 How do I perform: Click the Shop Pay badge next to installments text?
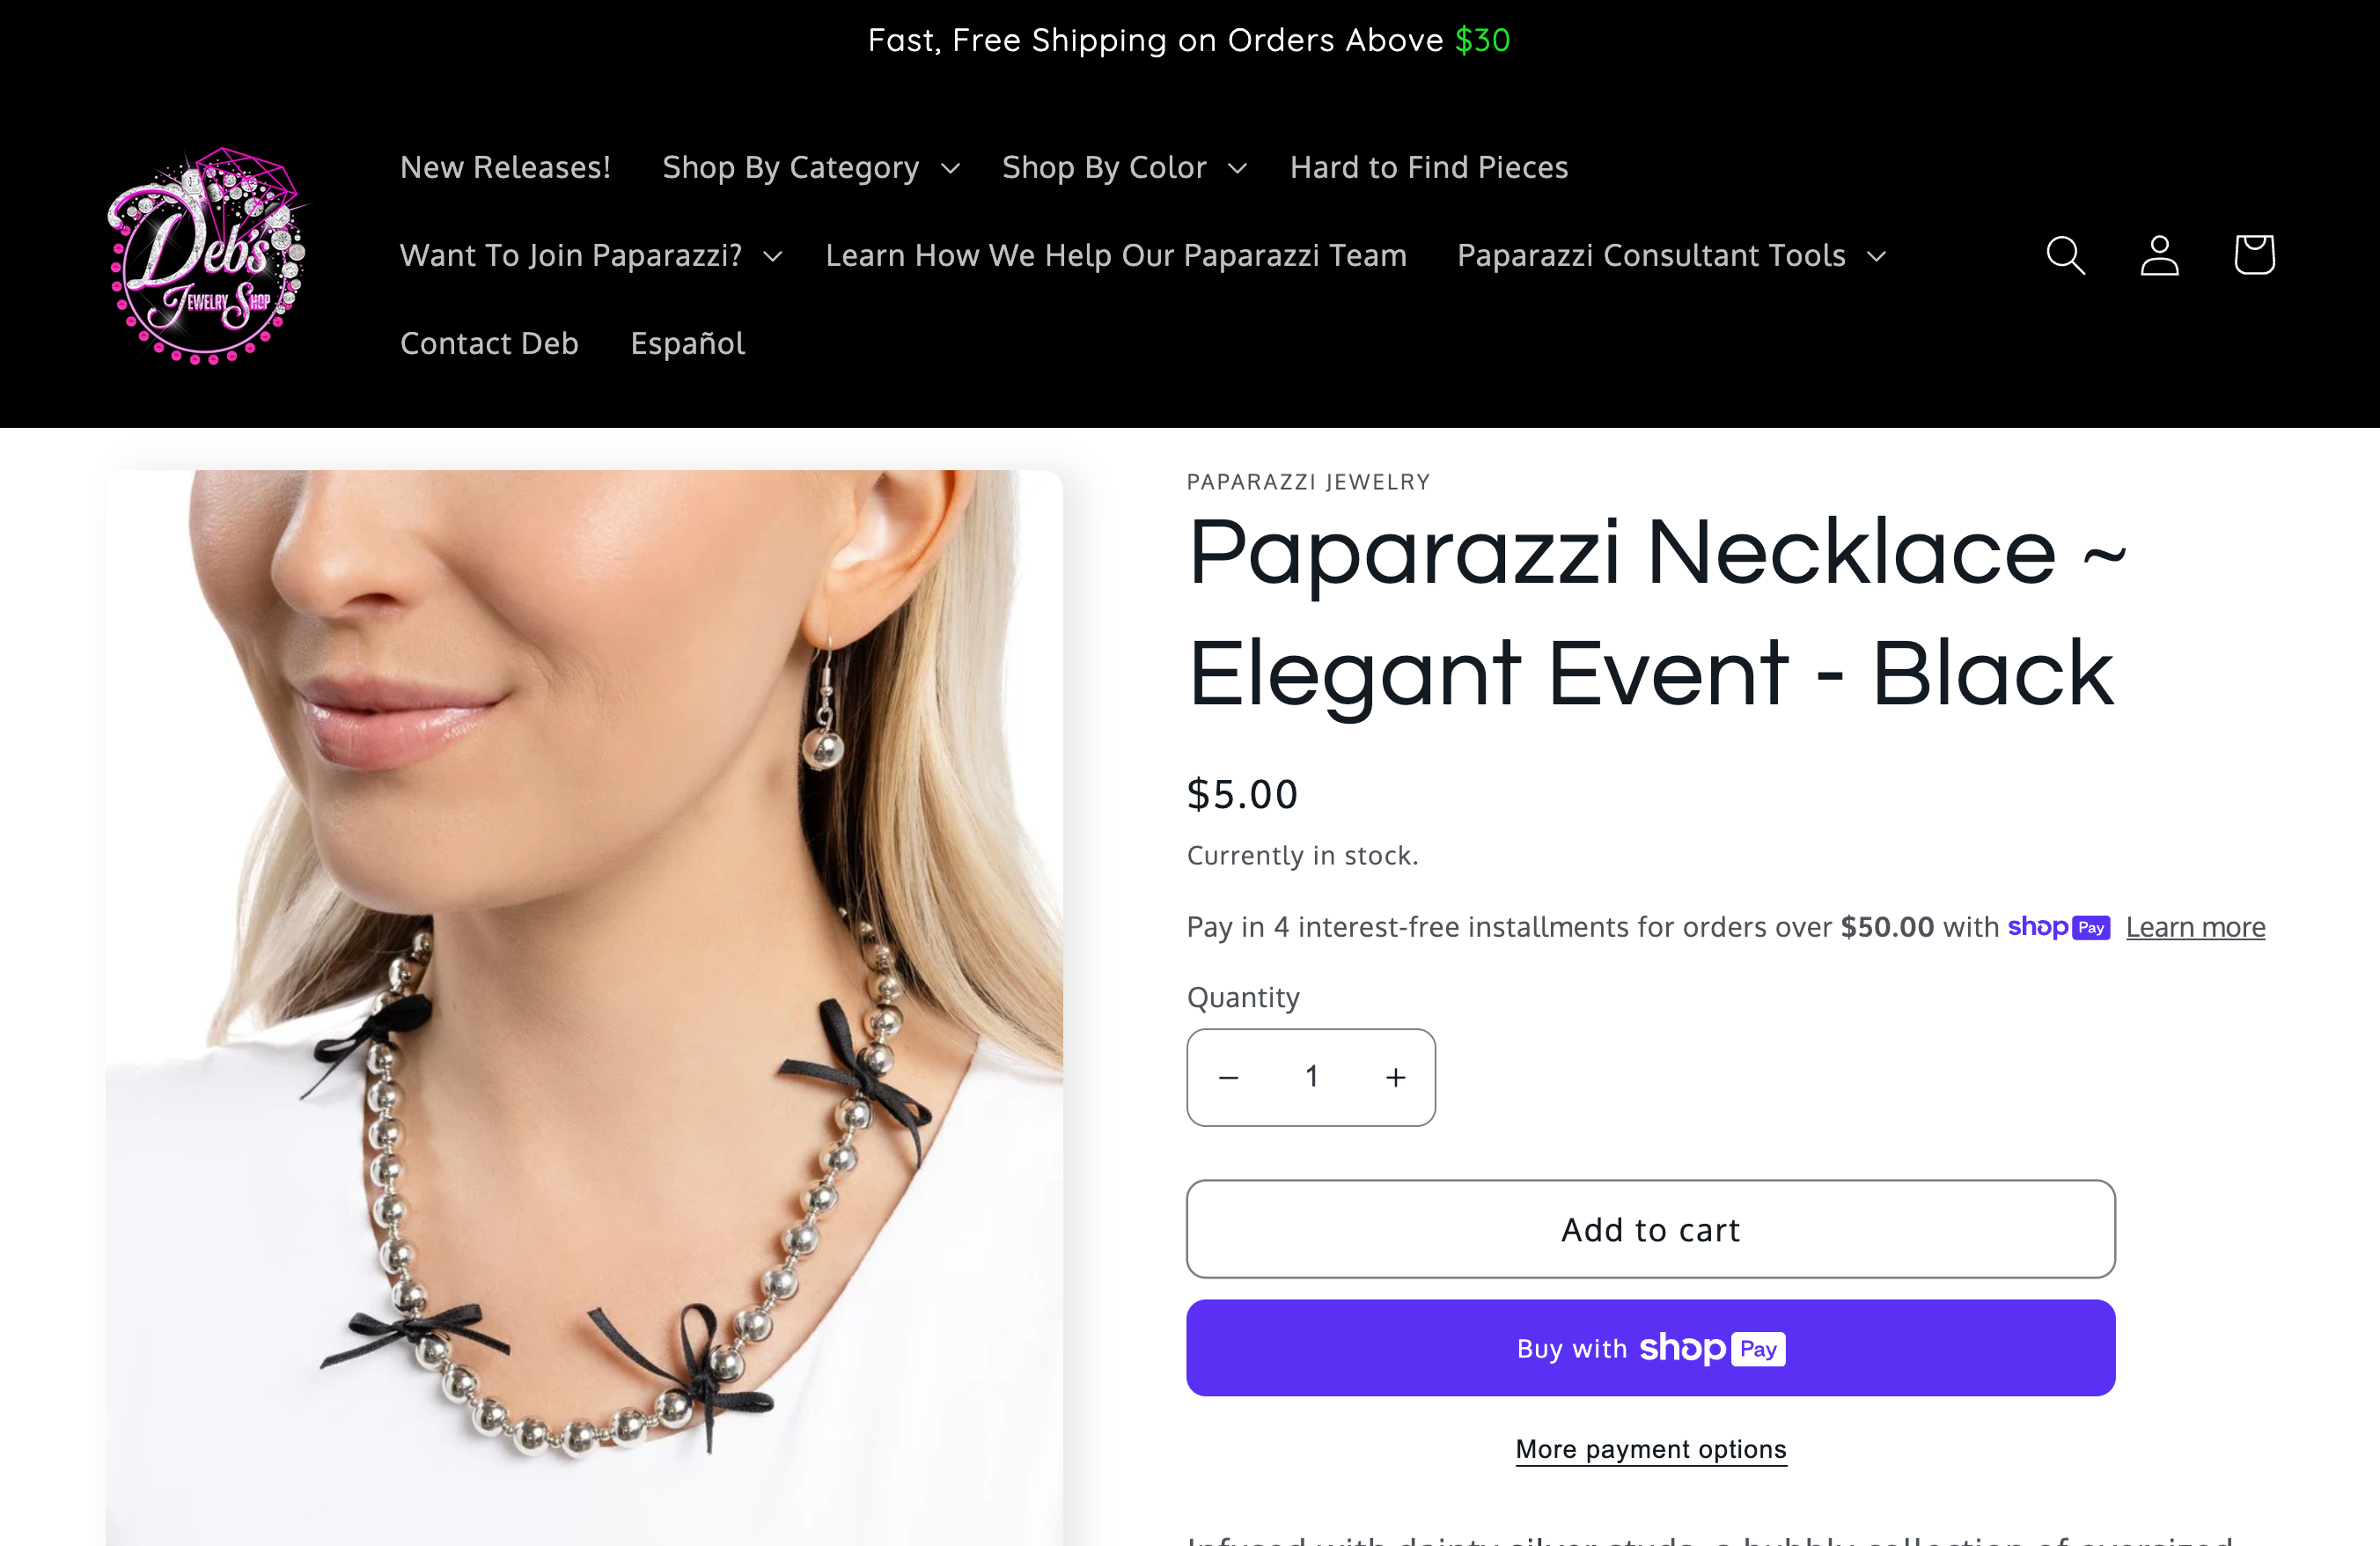click(x=2059, y=927)
